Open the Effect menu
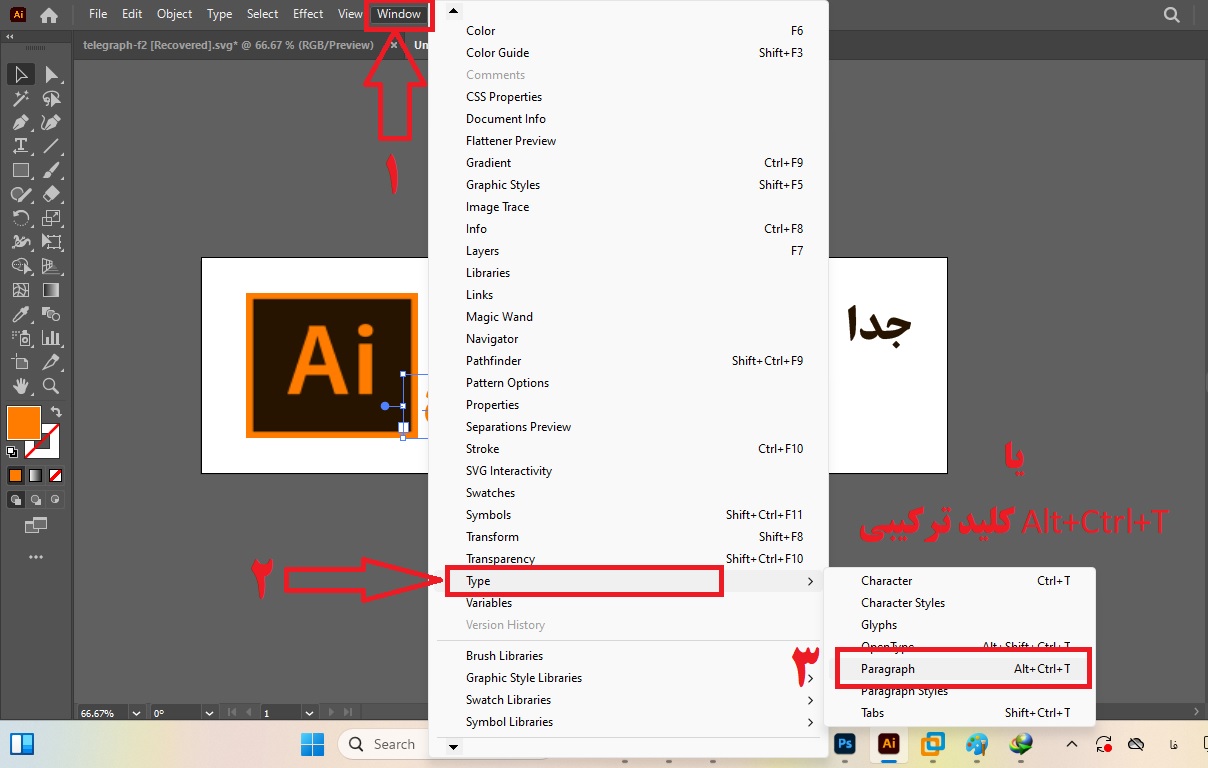The height and width of the screenshot is (768, 1208). tap(308, 14)
